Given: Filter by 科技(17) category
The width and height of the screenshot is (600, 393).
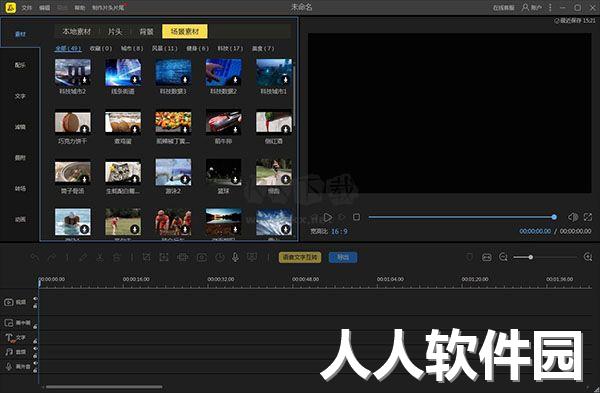Looking at the screenshot, I should tap(230, 48).
